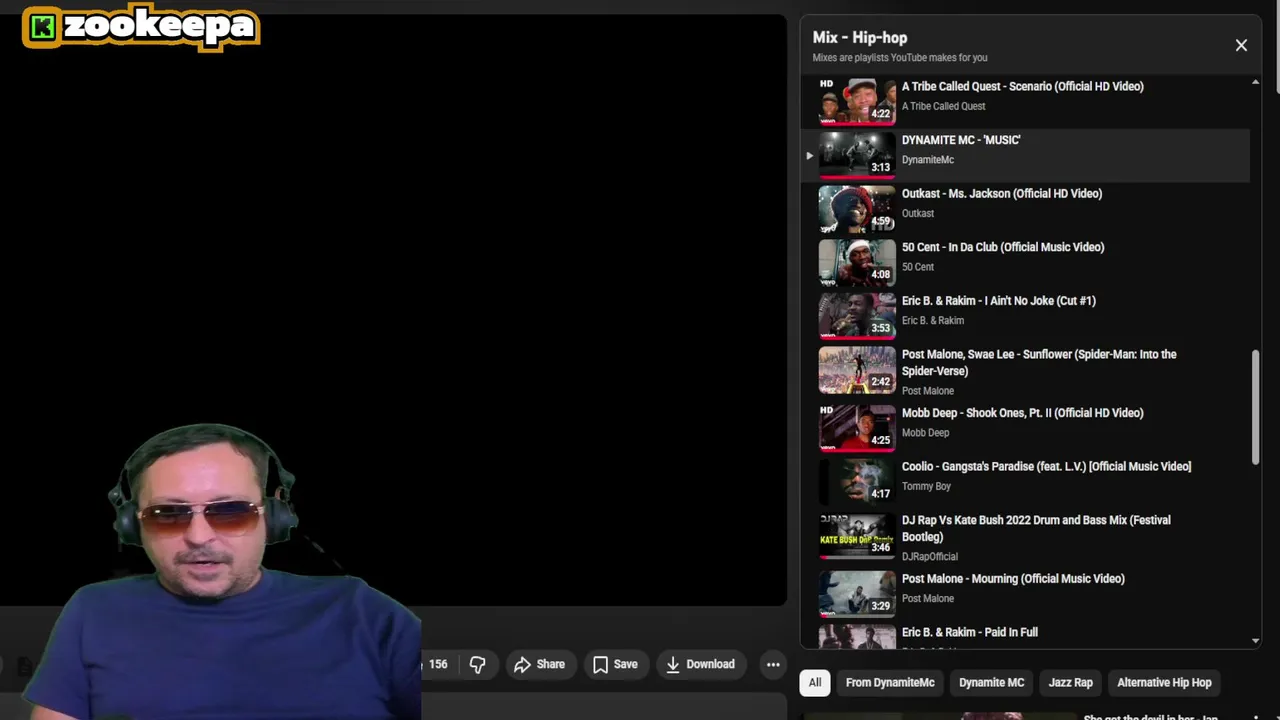Viewport: 1280px width, 720px height.
Task: Open Outkast Ms. Jackson thumbnail
Action: tap(857, 208)
